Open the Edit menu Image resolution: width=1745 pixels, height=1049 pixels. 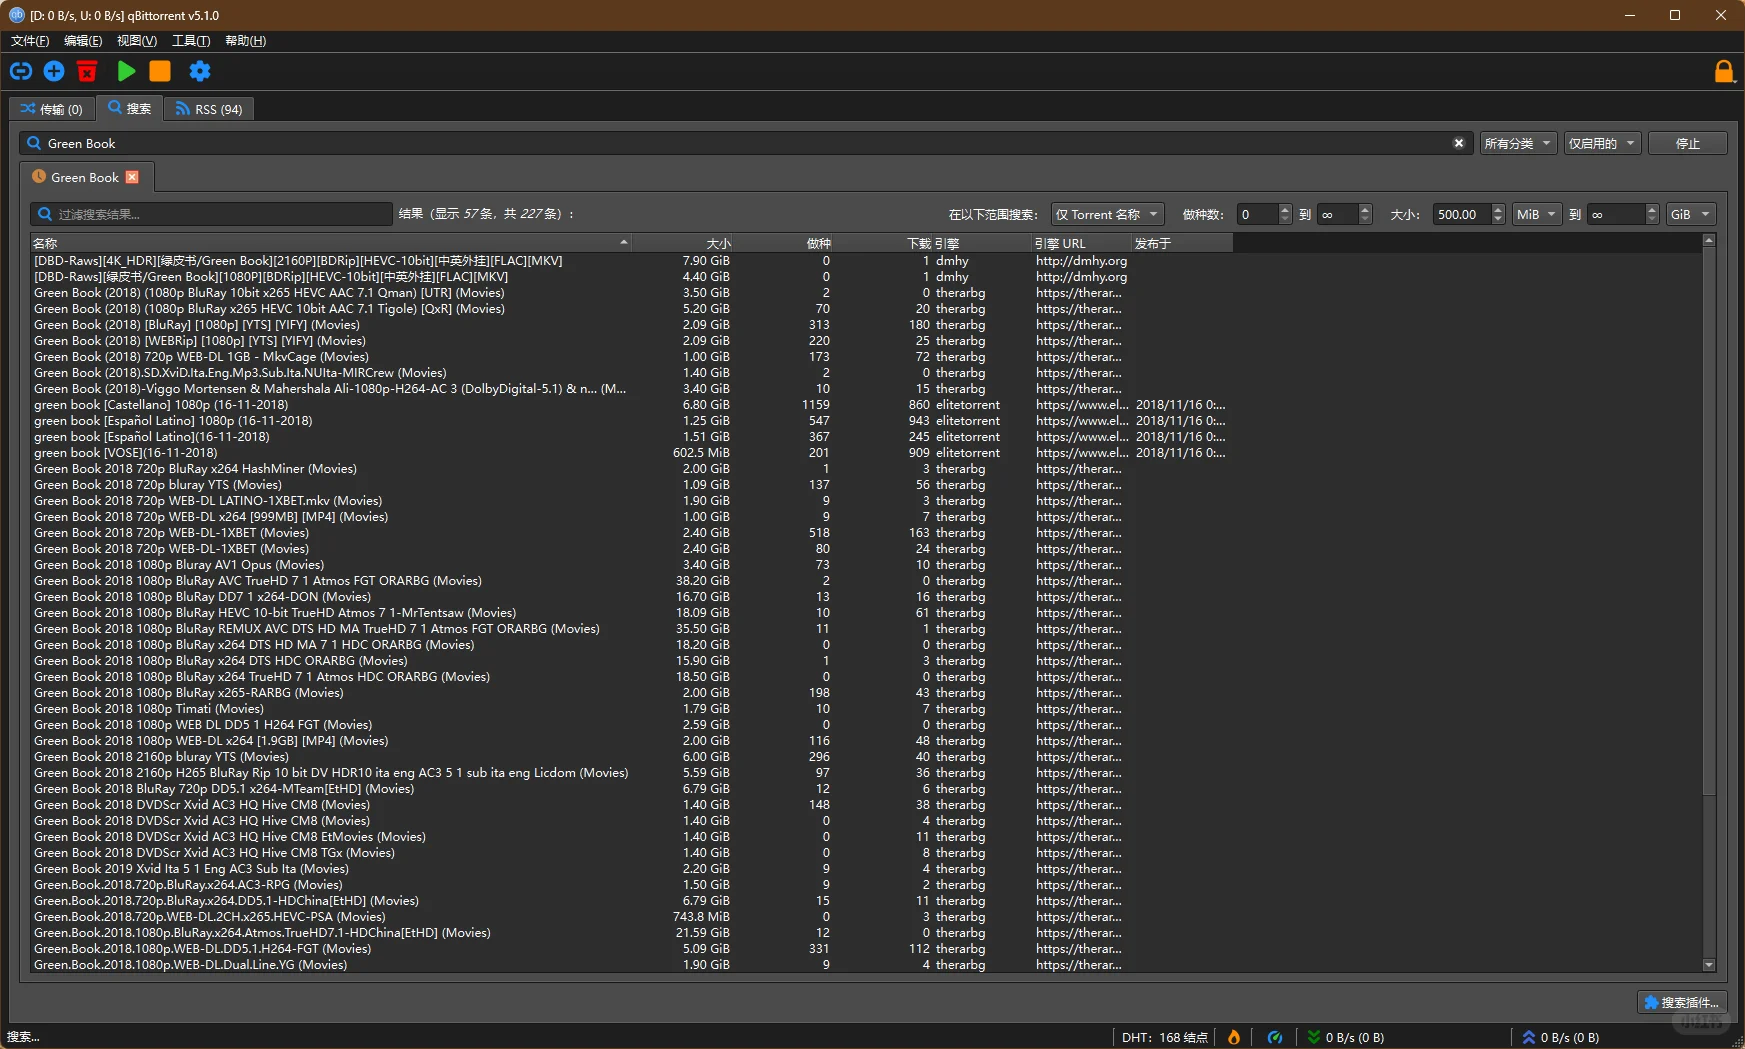83,41
